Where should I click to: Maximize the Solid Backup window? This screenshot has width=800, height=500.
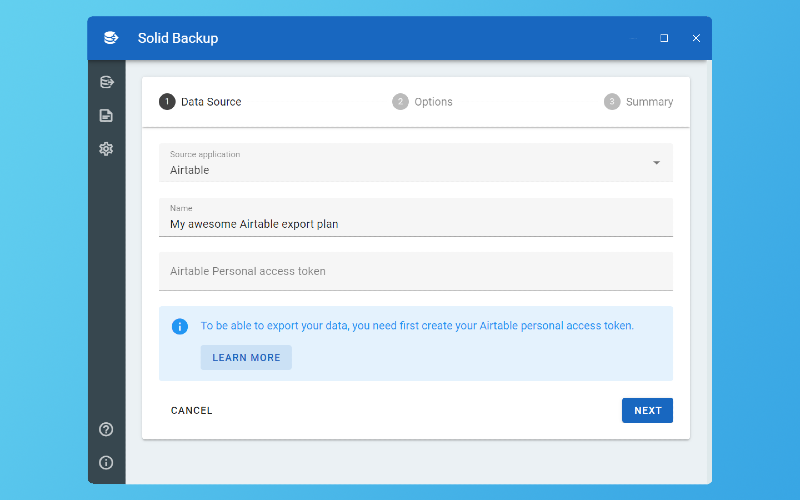pyautogui.click(x=664, y=38)
